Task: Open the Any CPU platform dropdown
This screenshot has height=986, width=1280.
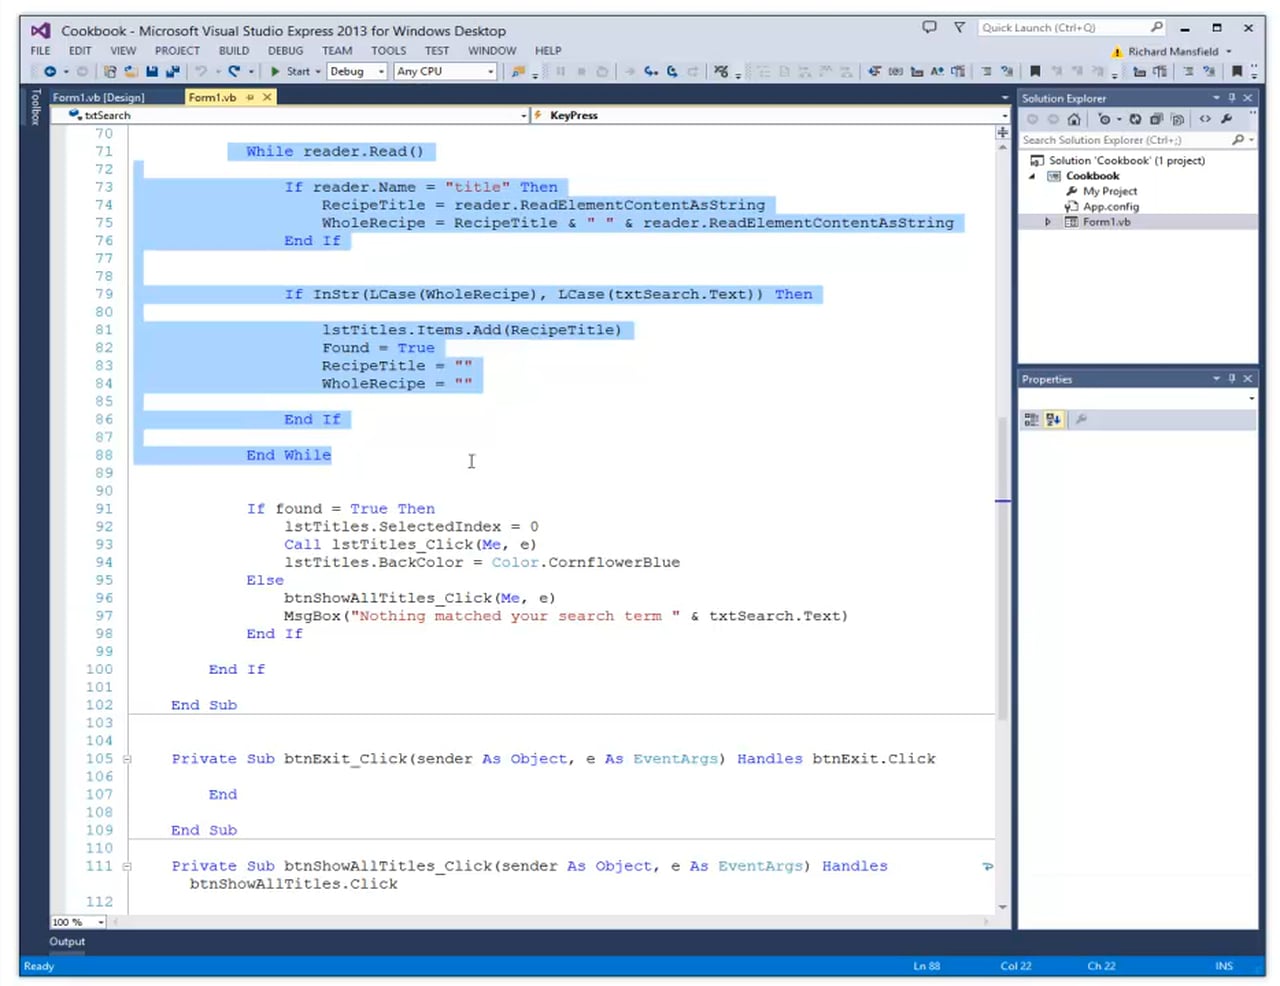Action: click(445, 72)
